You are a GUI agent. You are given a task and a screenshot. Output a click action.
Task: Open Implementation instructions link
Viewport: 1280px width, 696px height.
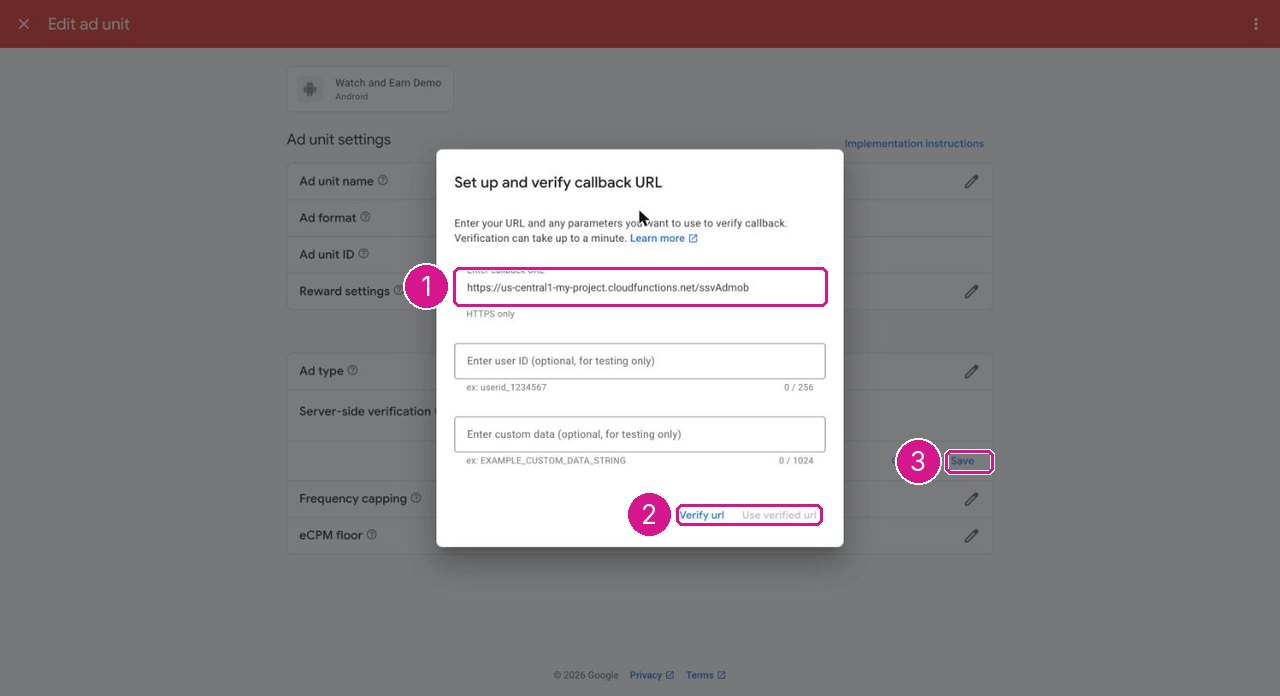click(914, 144)
